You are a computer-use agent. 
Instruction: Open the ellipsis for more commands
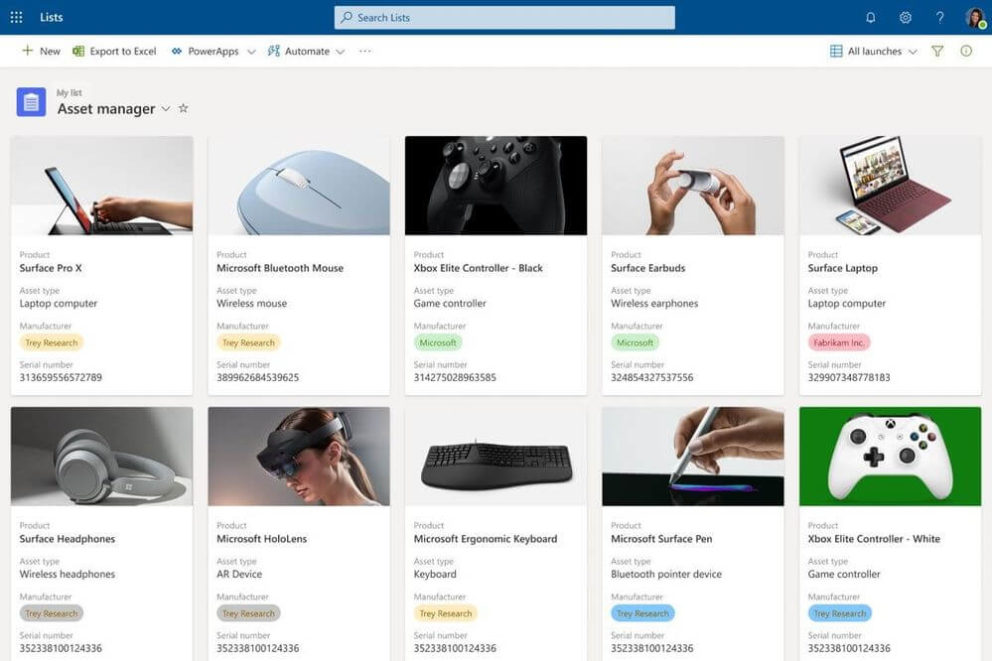click(364, 51)
